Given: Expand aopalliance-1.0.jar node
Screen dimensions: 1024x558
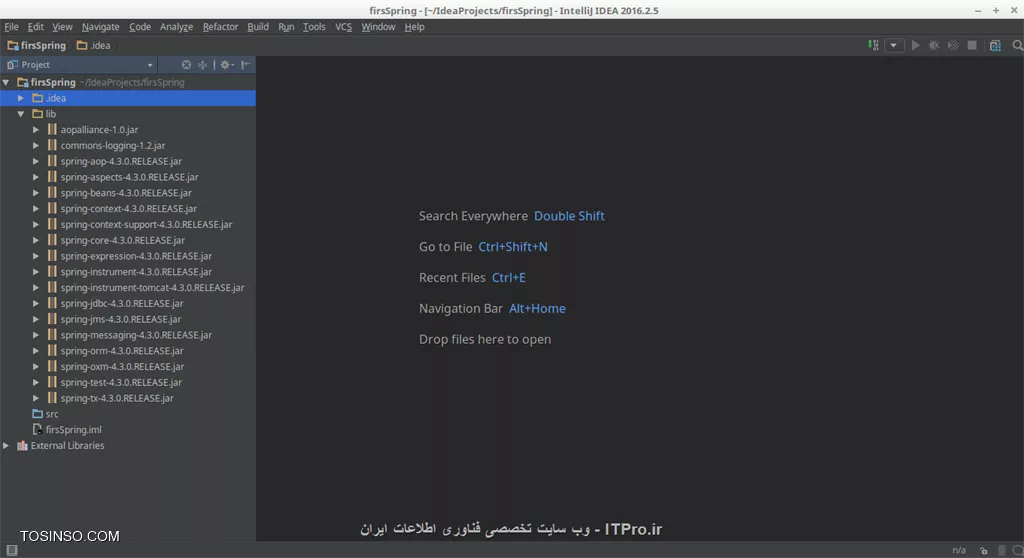Looking at the screenshot, I should click(36, 129).
